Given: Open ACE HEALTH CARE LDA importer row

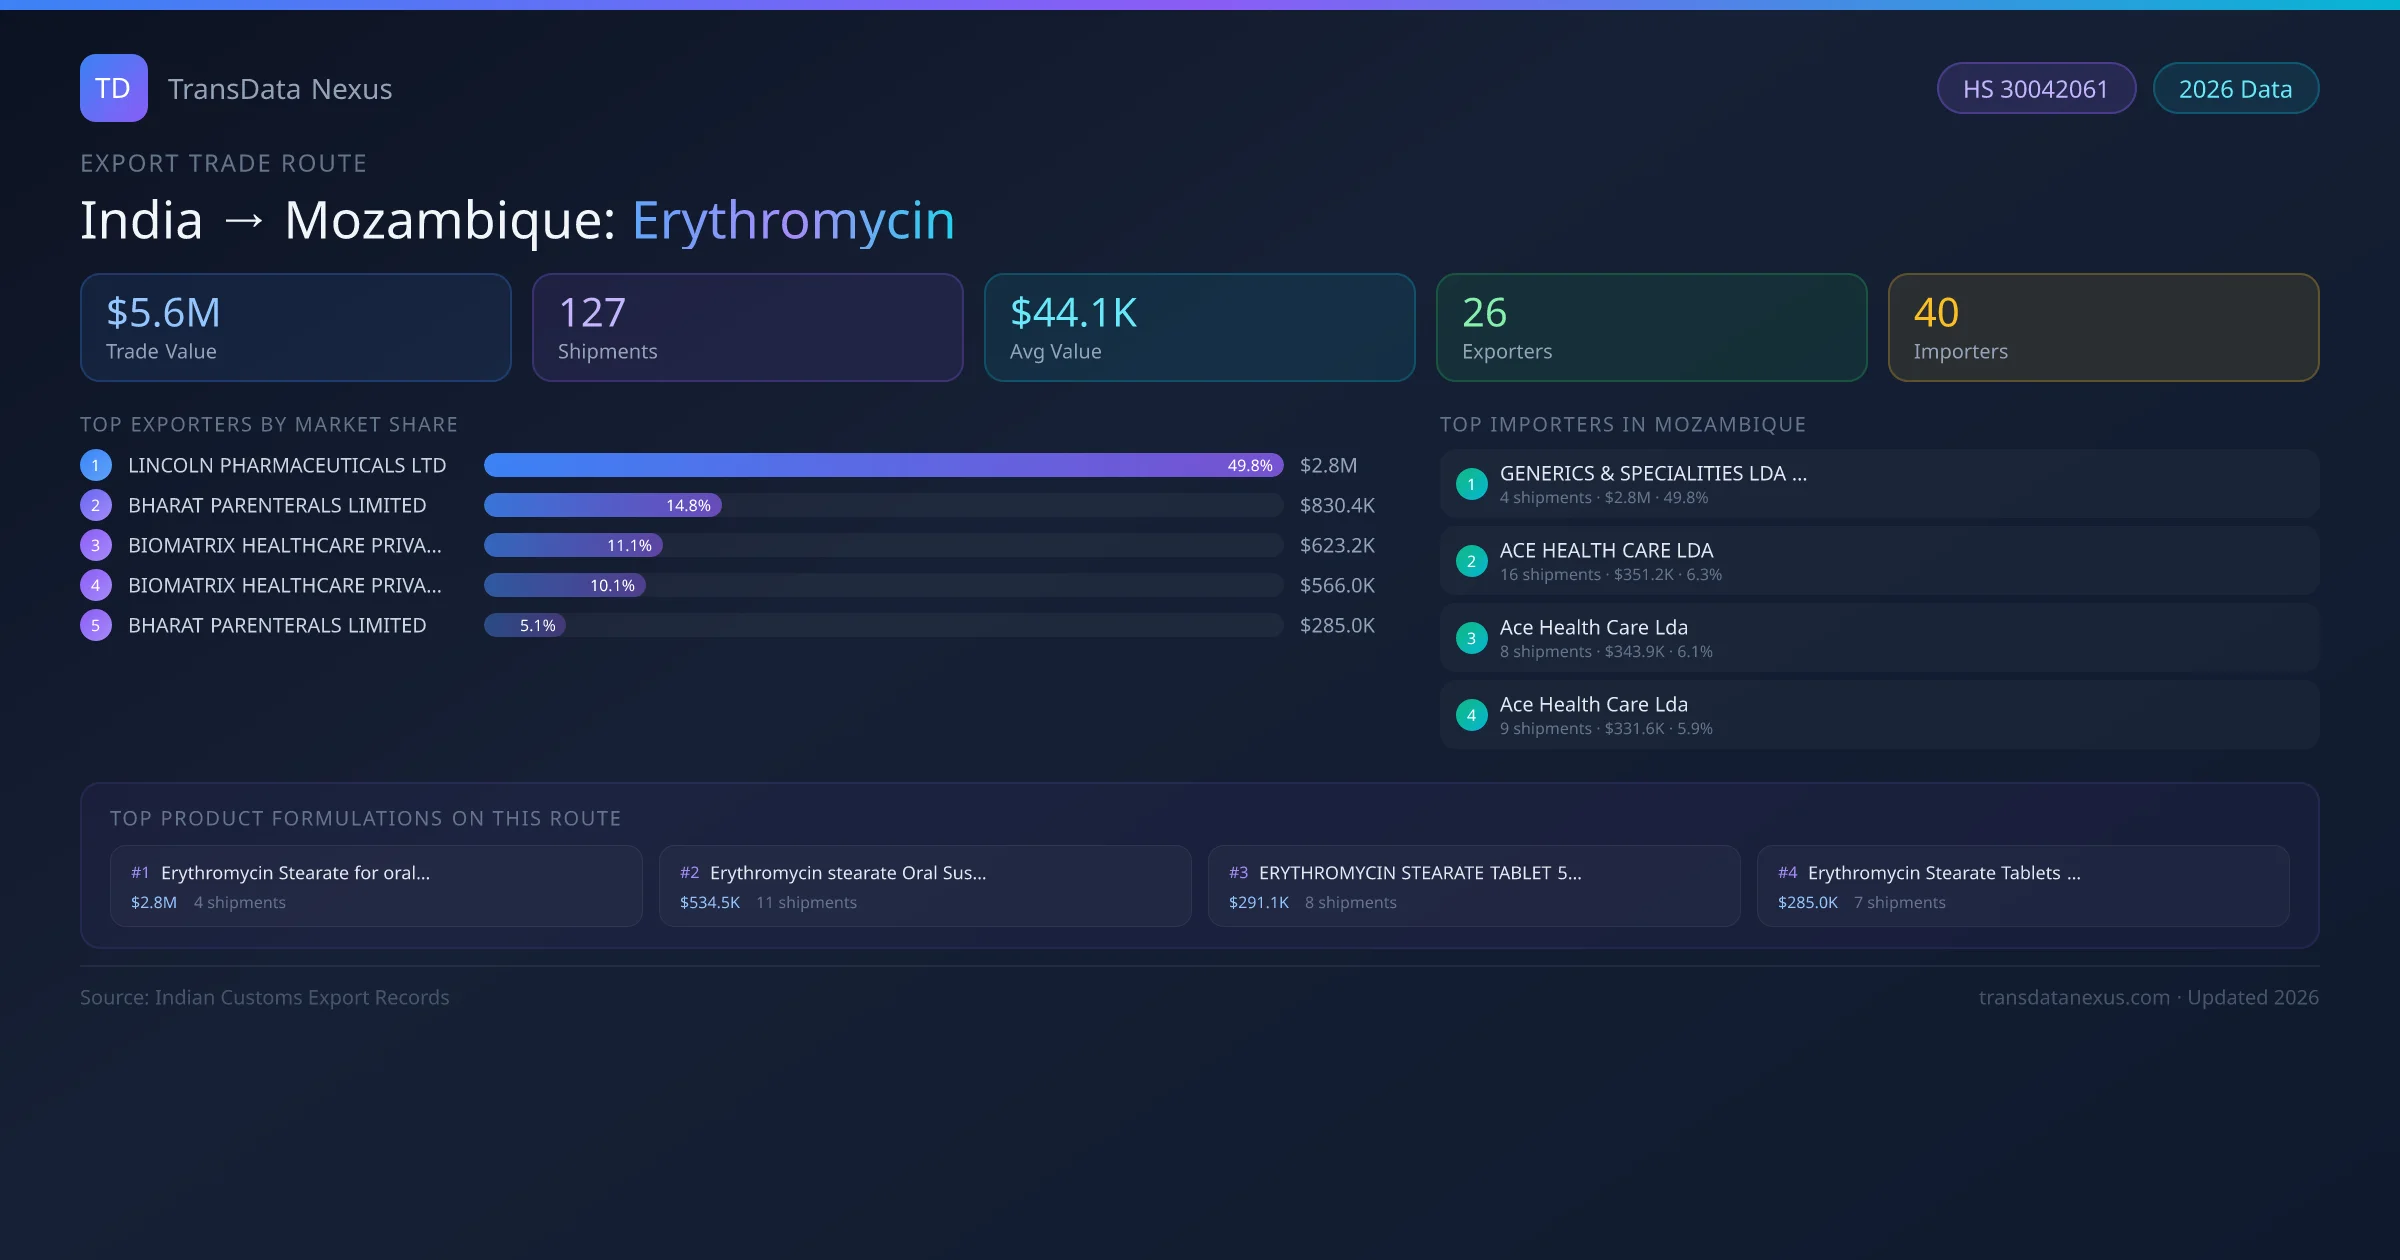Looking at the screenshot, I should (1878, 561).
